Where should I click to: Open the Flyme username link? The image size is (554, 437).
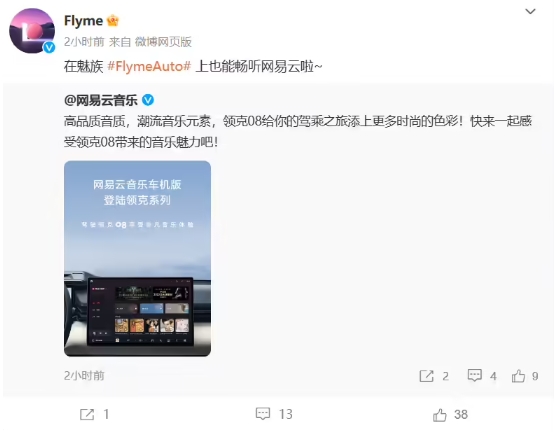tap(83, 21)
